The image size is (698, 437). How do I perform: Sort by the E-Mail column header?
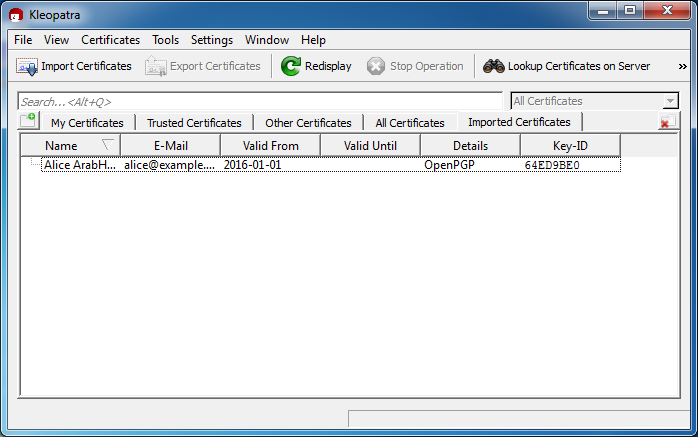(x=170, y=146)
